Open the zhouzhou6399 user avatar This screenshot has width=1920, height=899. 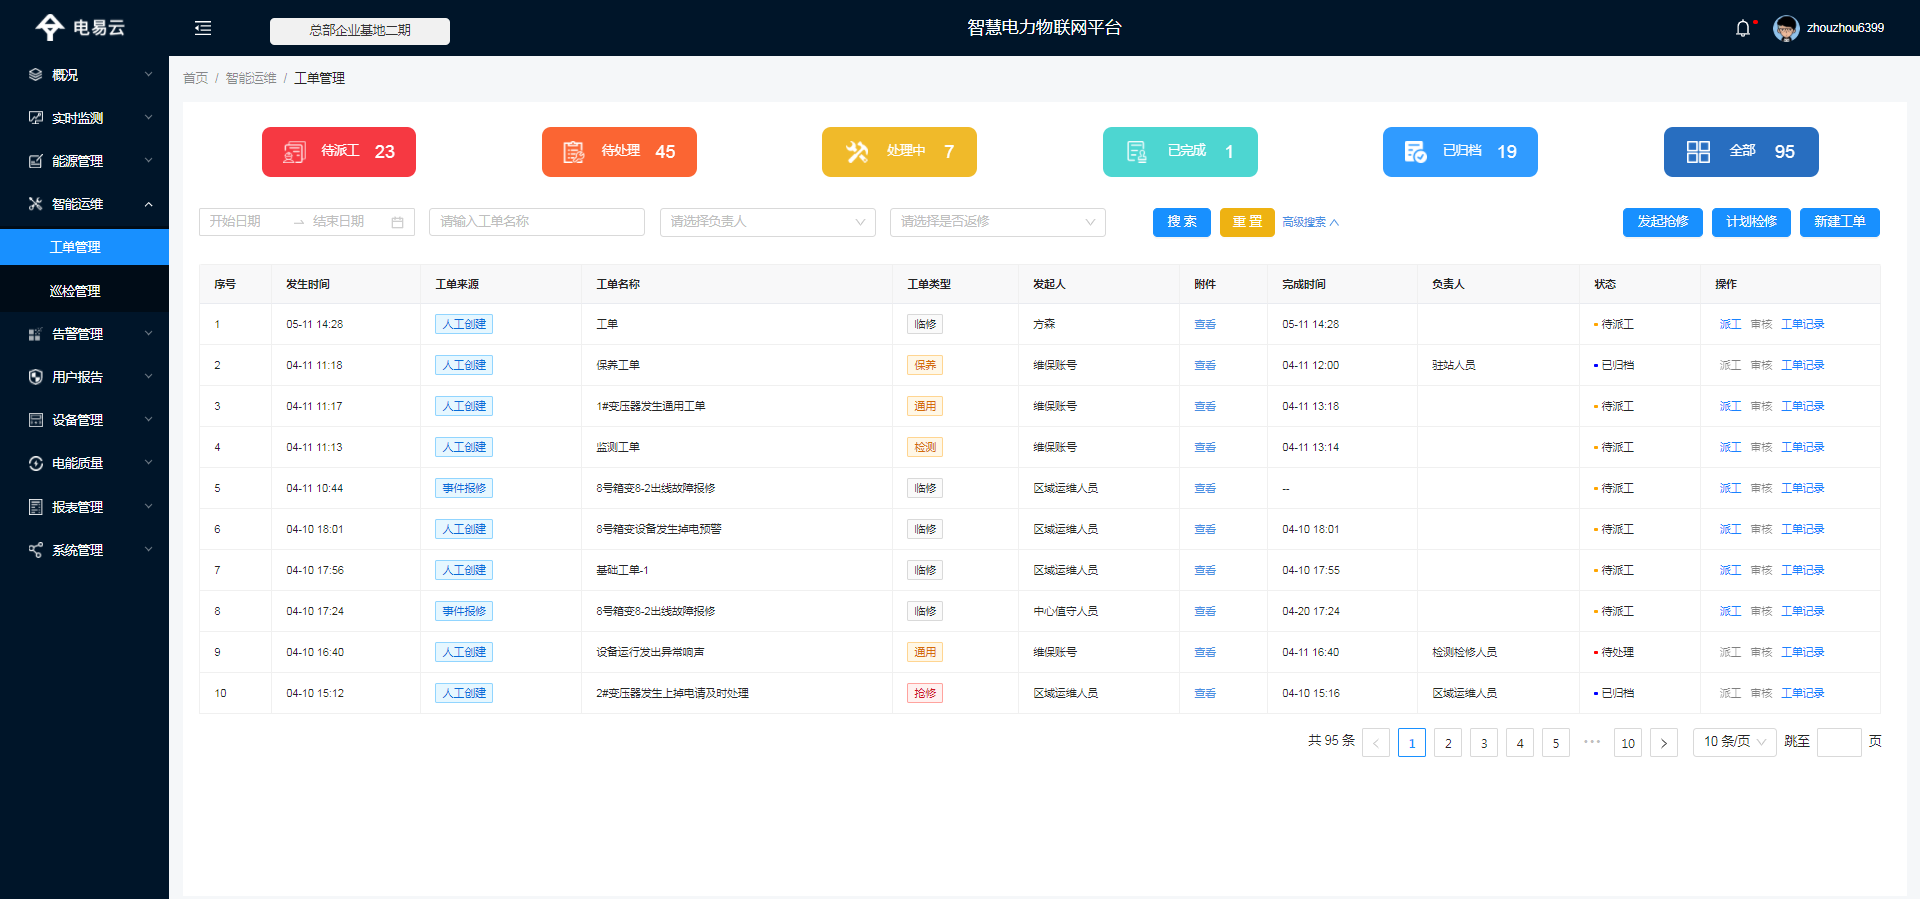(x=1785, y=28)
